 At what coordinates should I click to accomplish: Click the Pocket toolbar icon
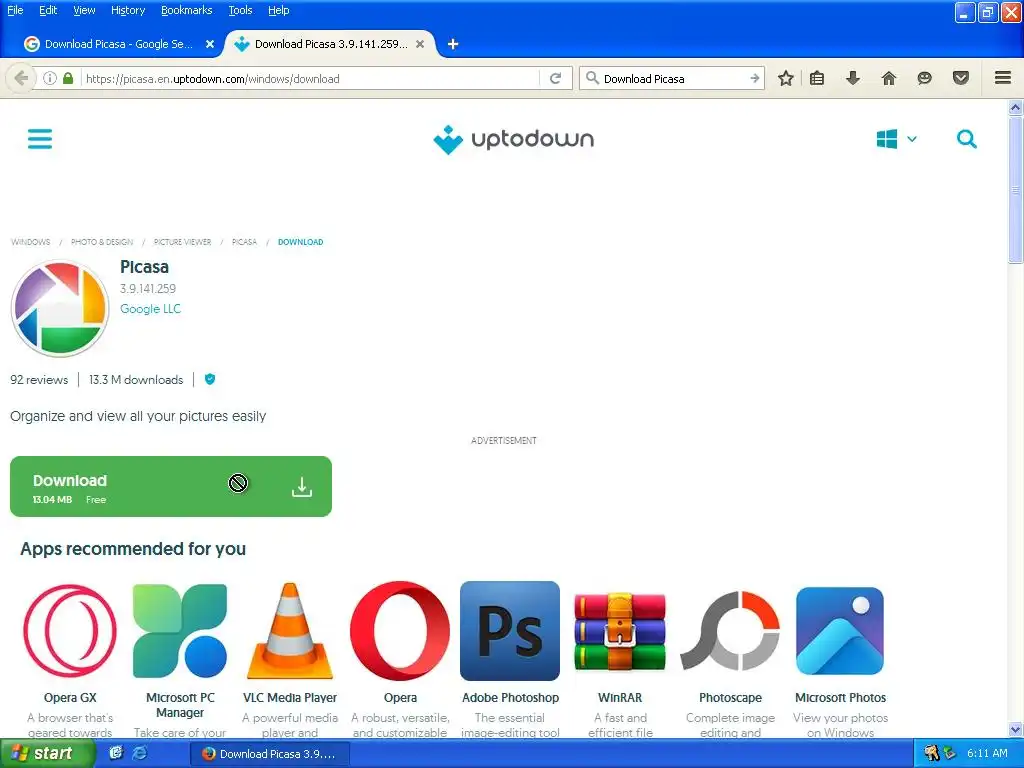point(961,78)
